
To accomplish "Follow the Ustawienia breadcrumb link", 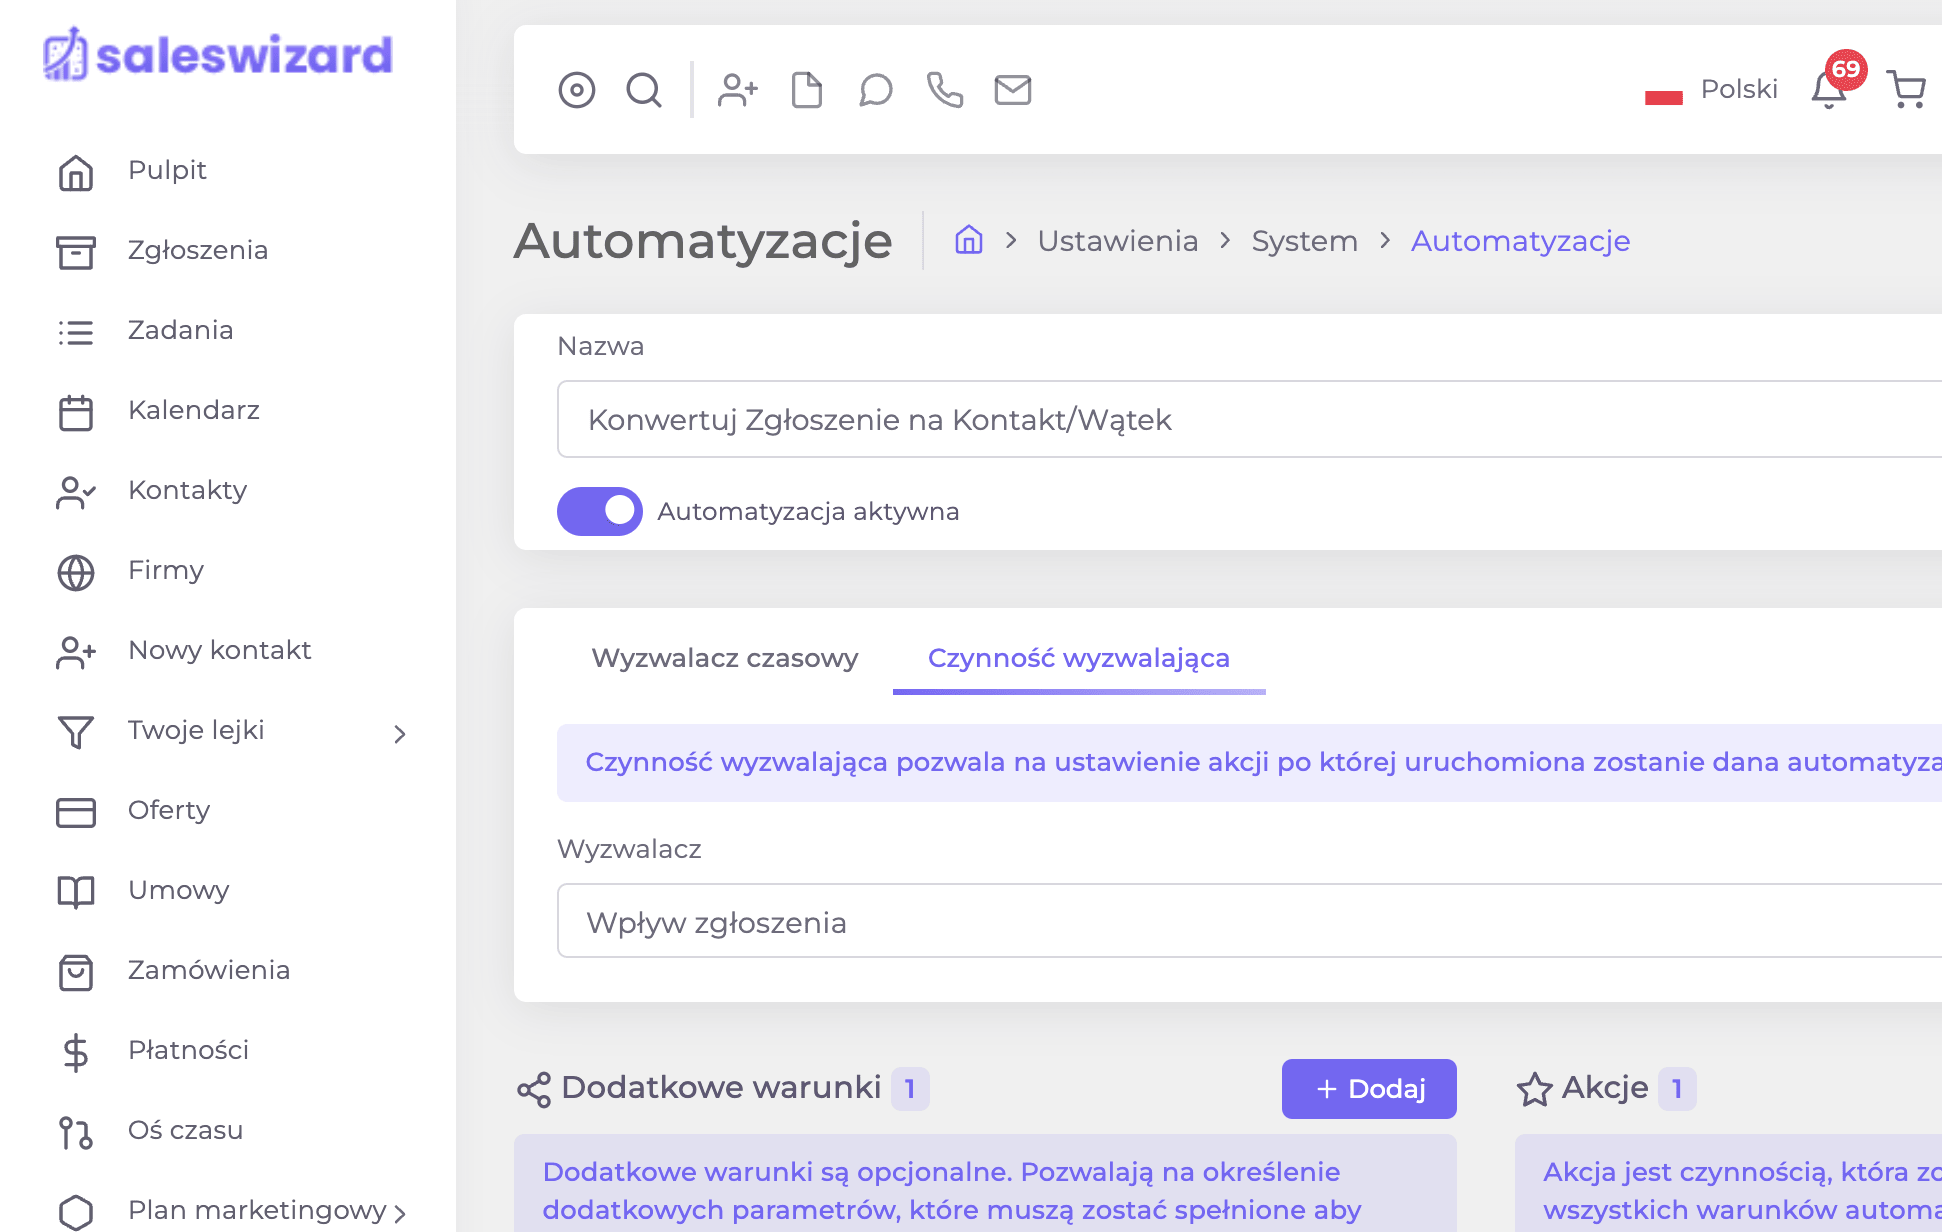I will pos(1118,241).
